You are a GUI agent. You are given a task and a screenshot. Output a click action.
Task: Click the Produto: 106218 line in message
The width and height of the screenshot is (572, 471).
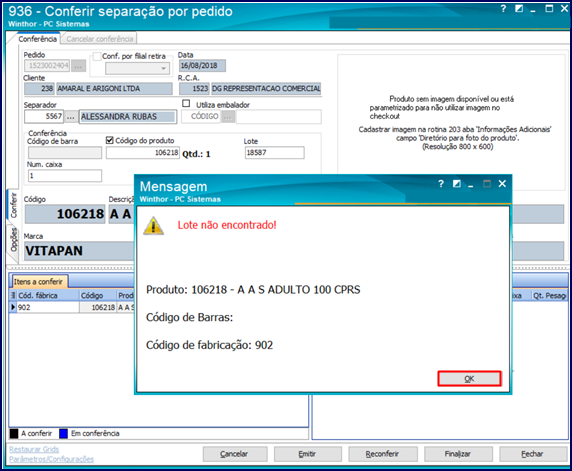pos(253,290)
